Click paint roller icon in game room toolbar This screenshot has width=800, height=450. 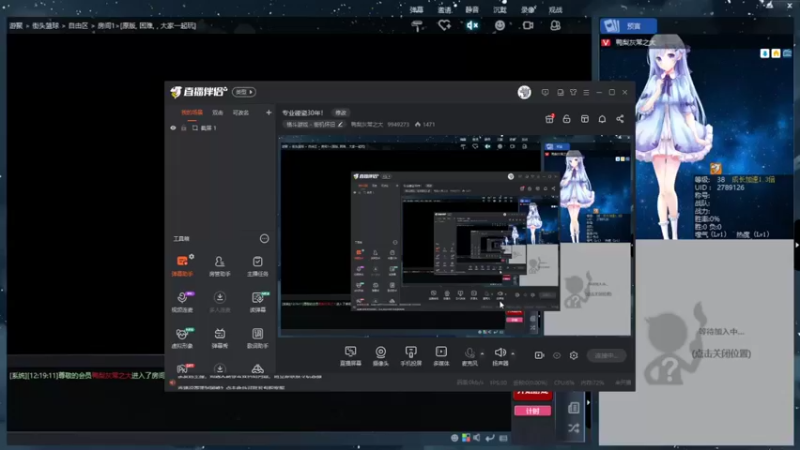coord(417,26)
